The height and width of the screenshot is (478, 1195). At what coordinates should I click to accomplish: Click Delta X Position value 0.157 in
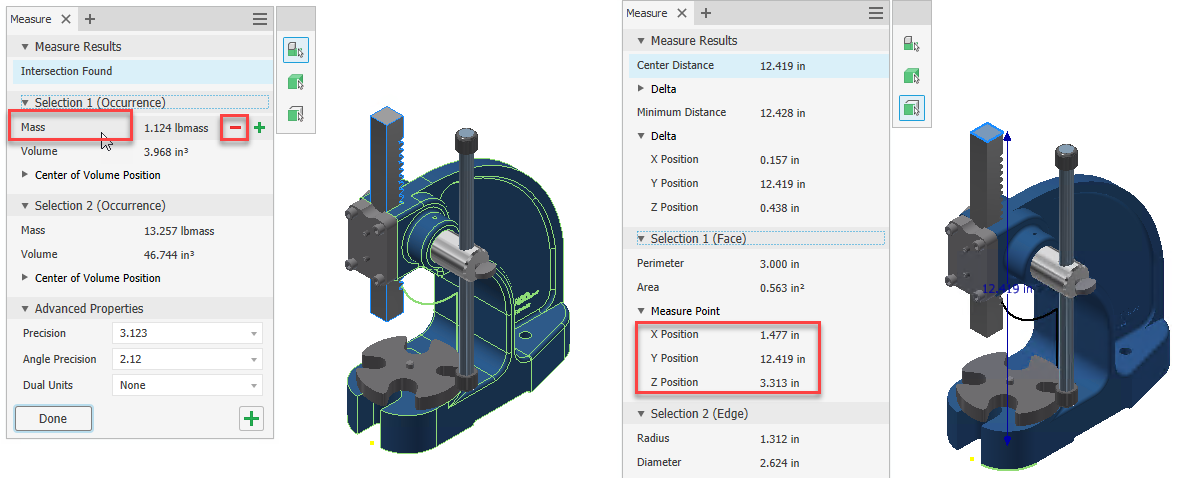(780, 160)
